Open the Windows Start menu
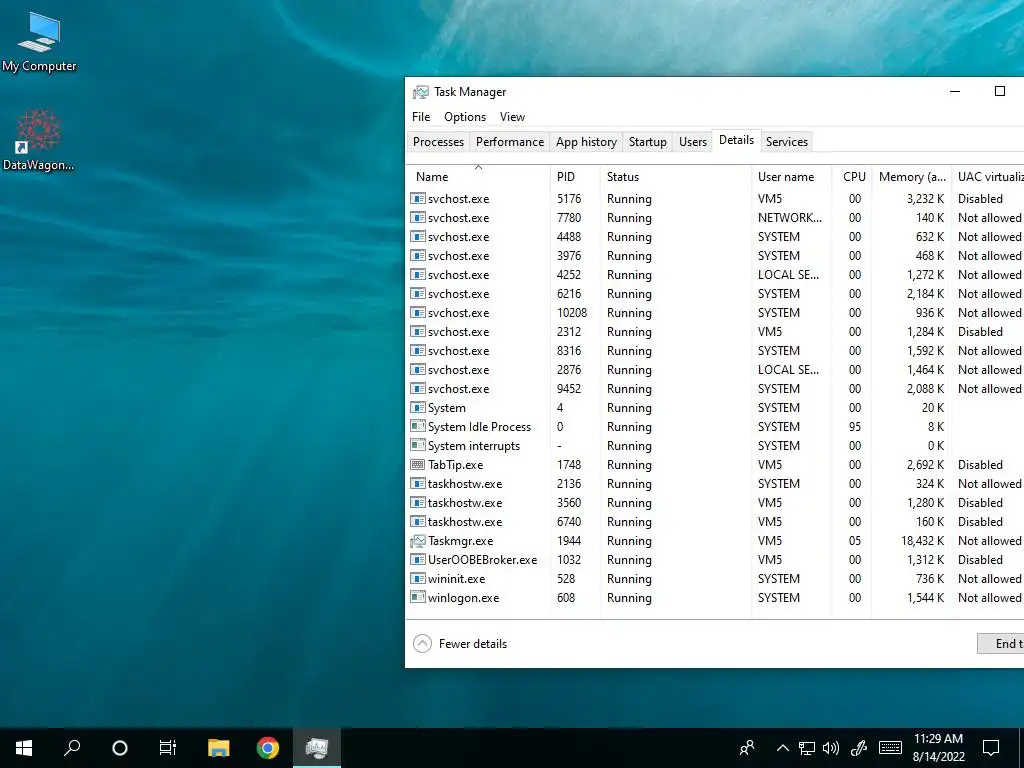This screenshot has height=768, width=1024. [x=24, y=748]
